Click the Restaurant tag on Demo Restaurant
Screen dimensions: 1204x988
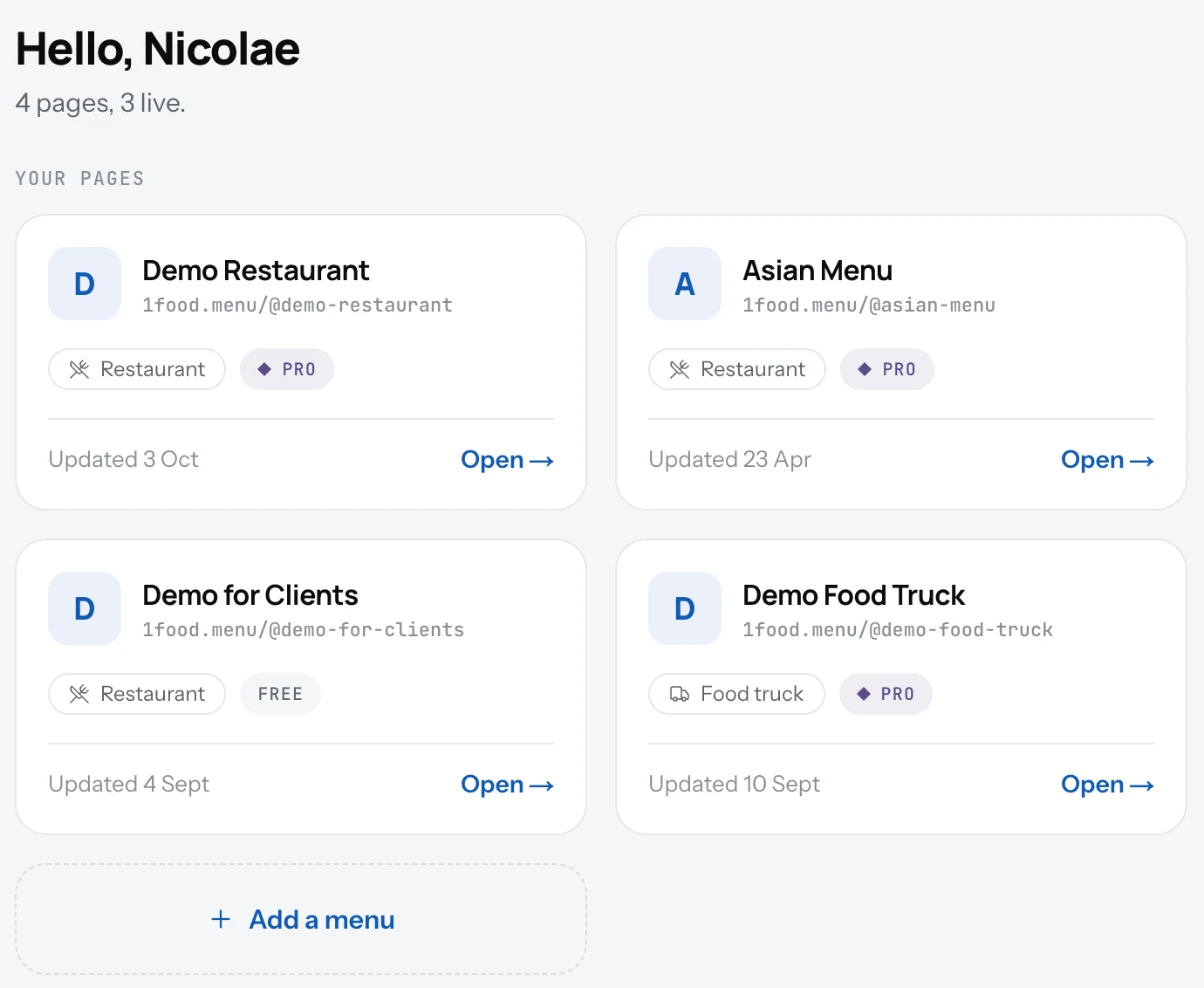pyautogui.click(x=137, y=369)
